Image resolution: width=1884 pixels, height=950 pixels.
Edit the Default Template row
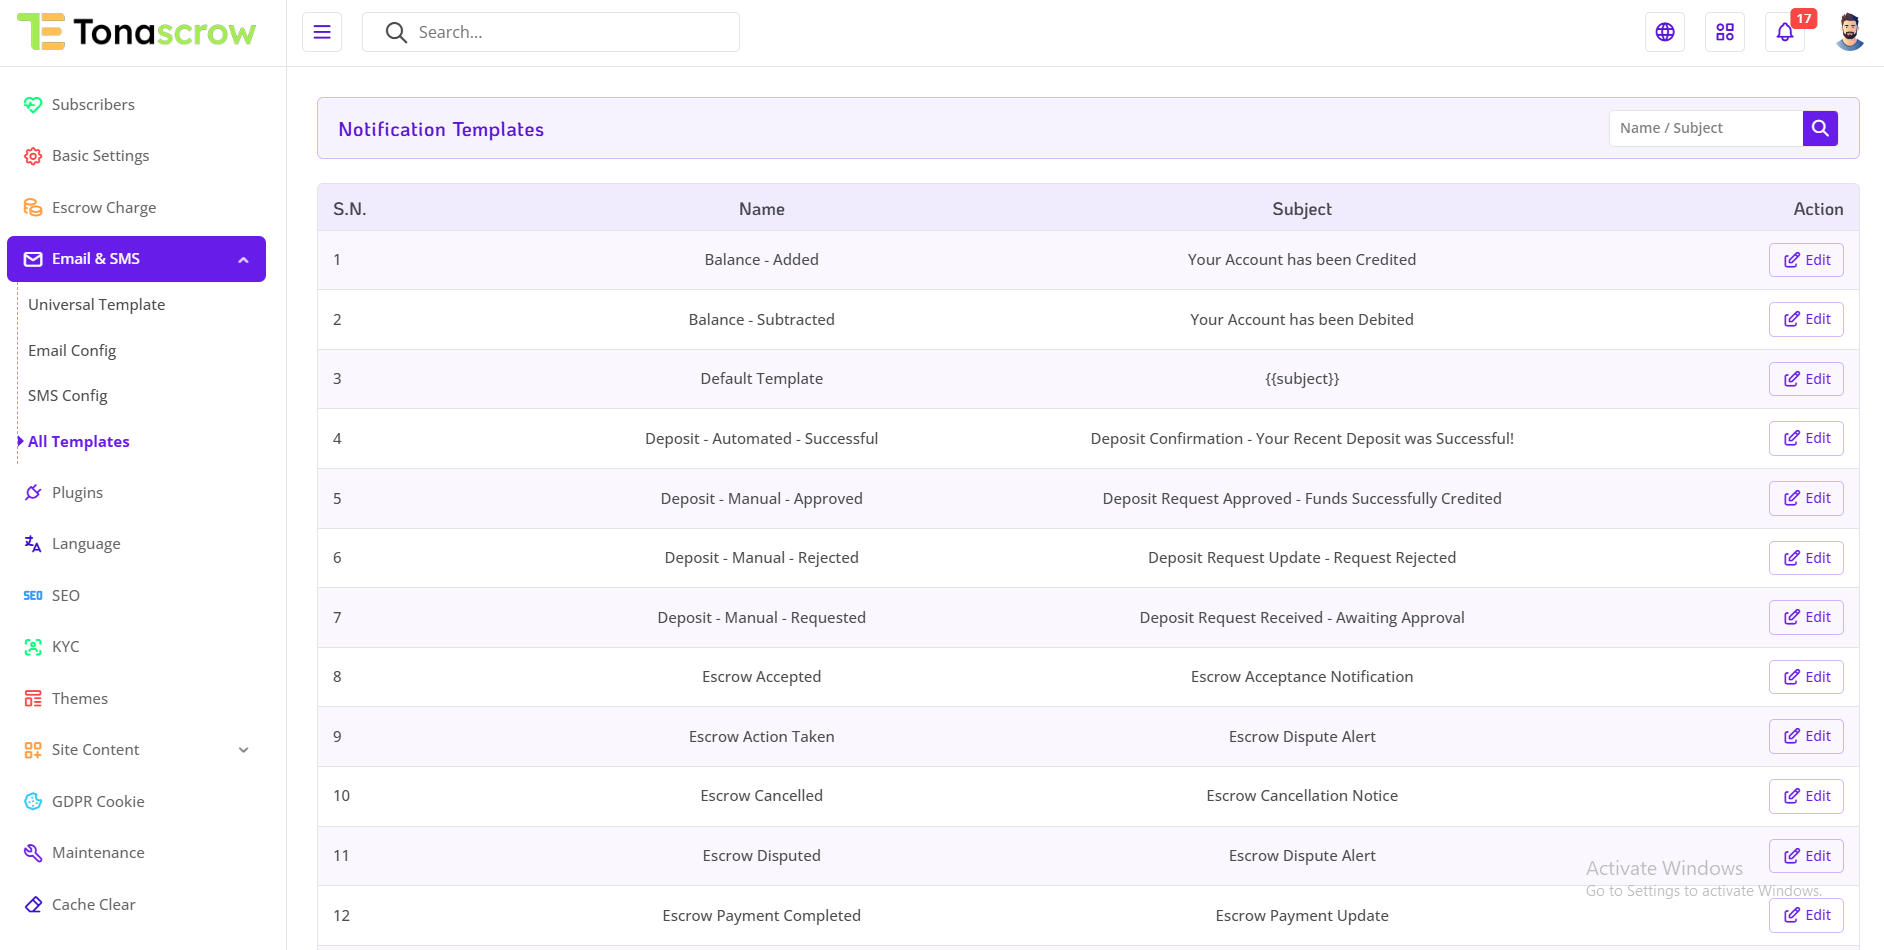point(1806,379)
